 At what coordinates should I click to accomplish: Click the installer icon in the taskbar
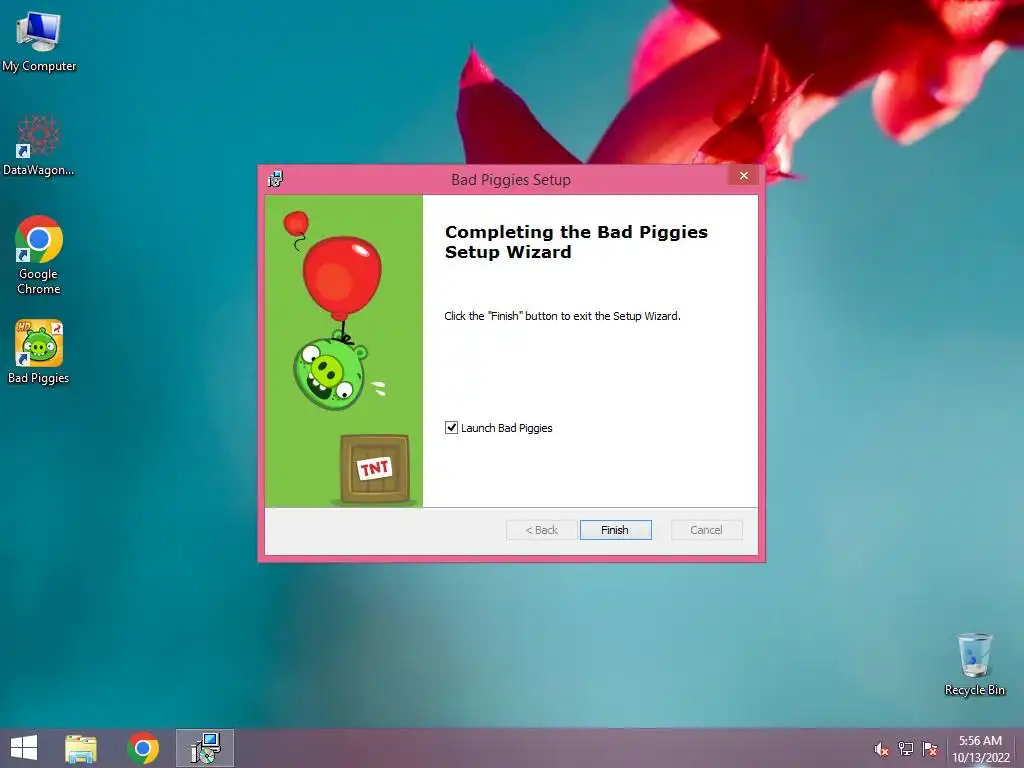tap(205, 748)
